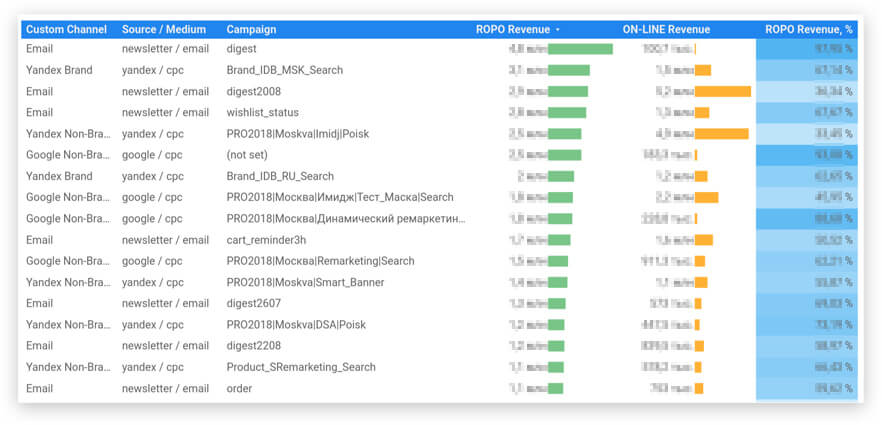Click orange ON-LINE bar in Imidj|Poisk row

(x=722, y=134)
